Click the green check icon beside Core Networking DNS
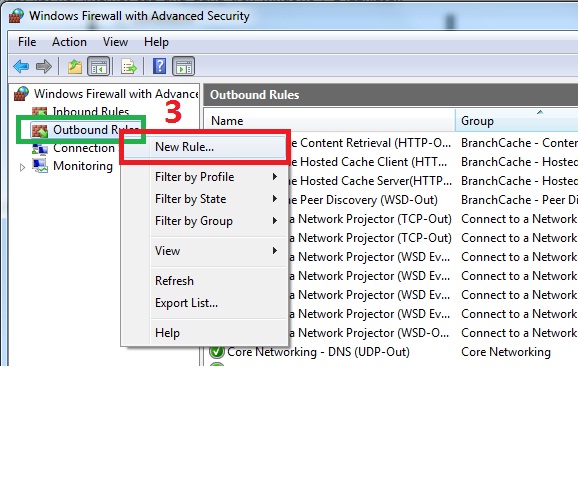Screen dimensions: 578x483 [x=216, y=352]
